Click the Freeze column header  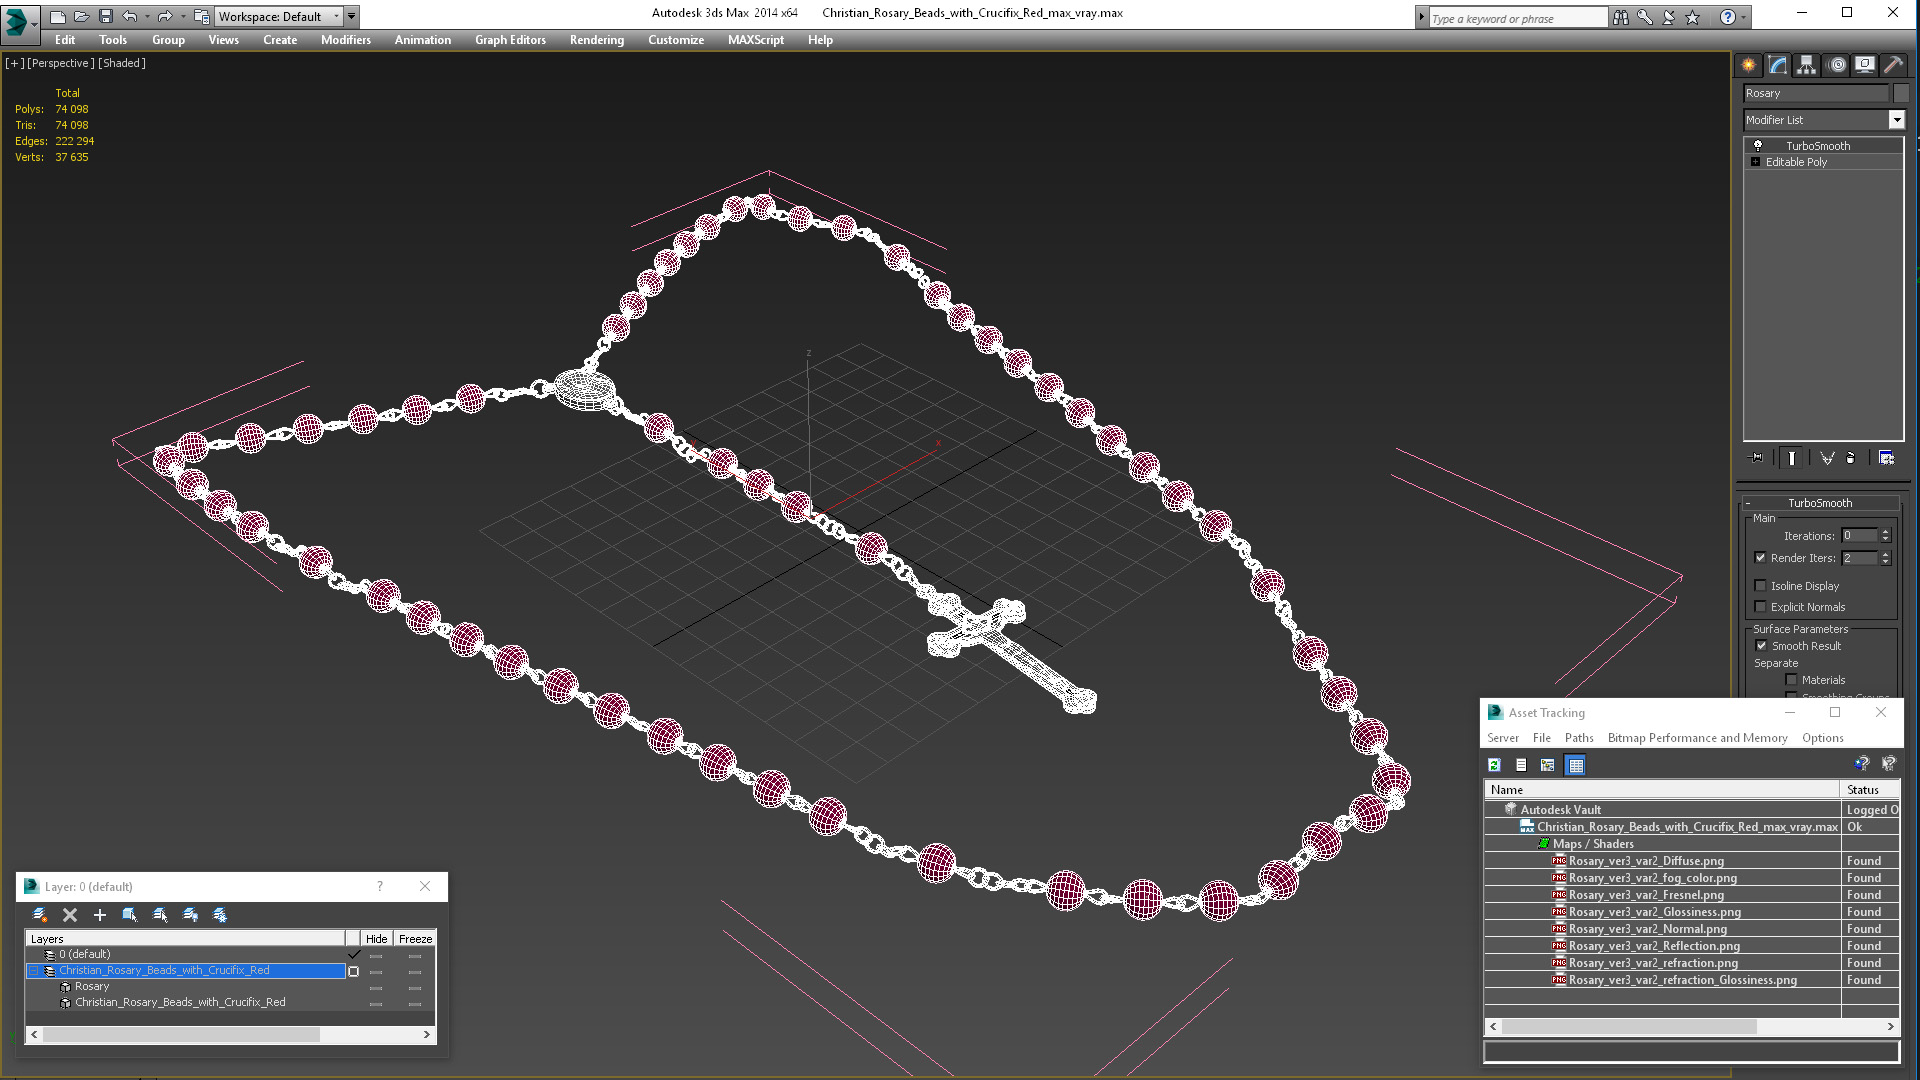click(415, 939)
